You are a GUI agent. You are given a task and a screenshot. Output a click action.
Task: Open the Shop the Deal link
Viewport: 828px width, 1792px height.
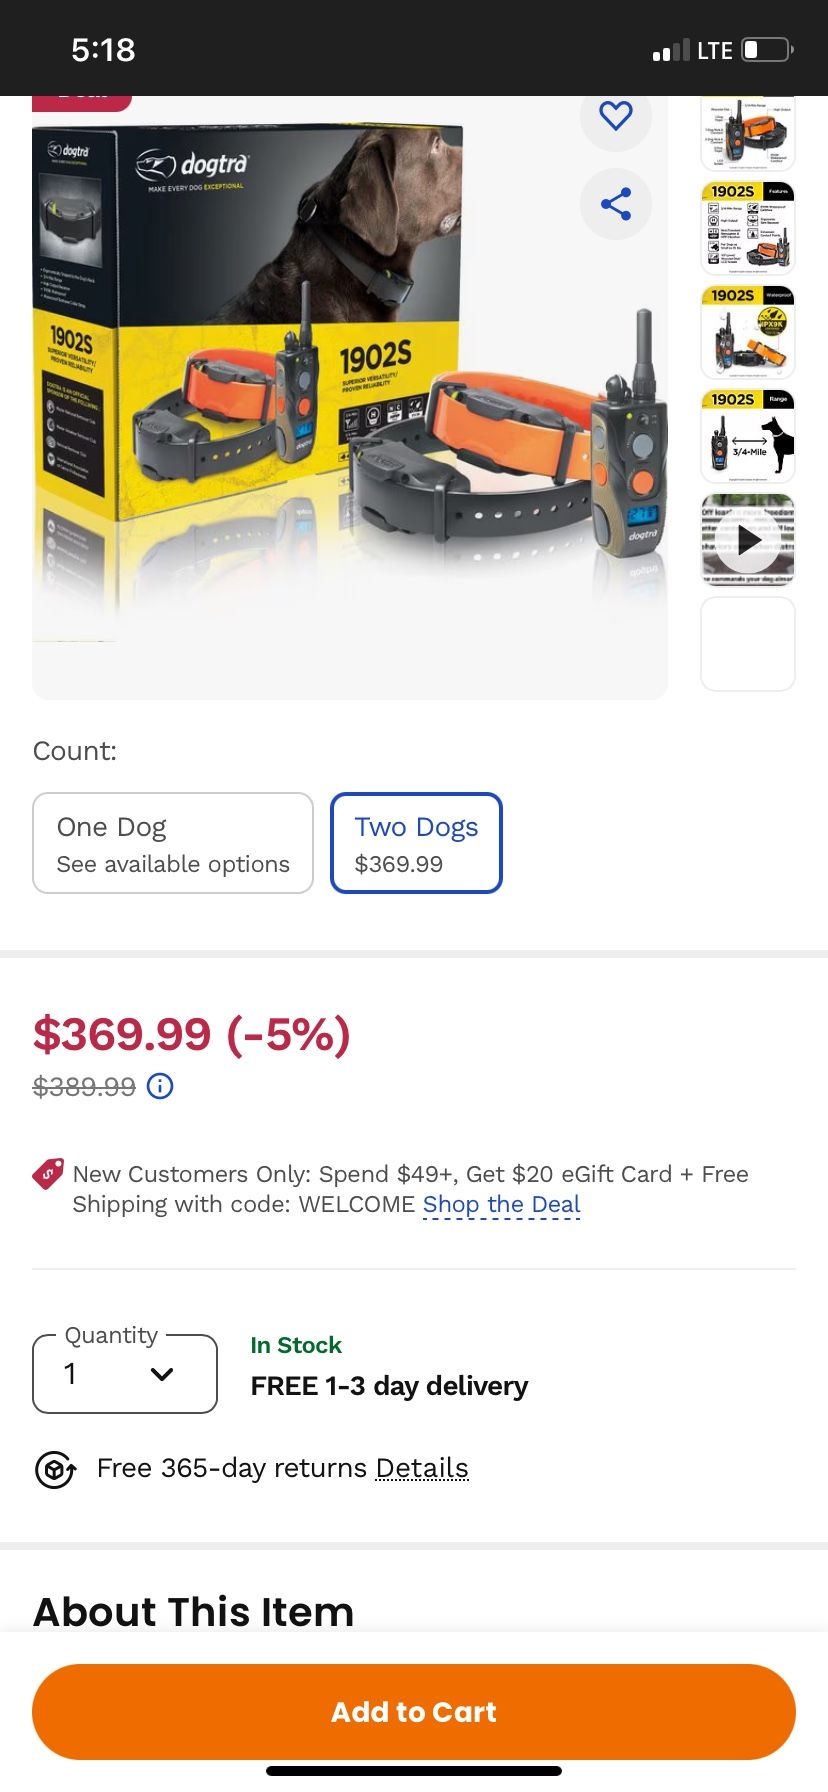(x=501, y=1204)
